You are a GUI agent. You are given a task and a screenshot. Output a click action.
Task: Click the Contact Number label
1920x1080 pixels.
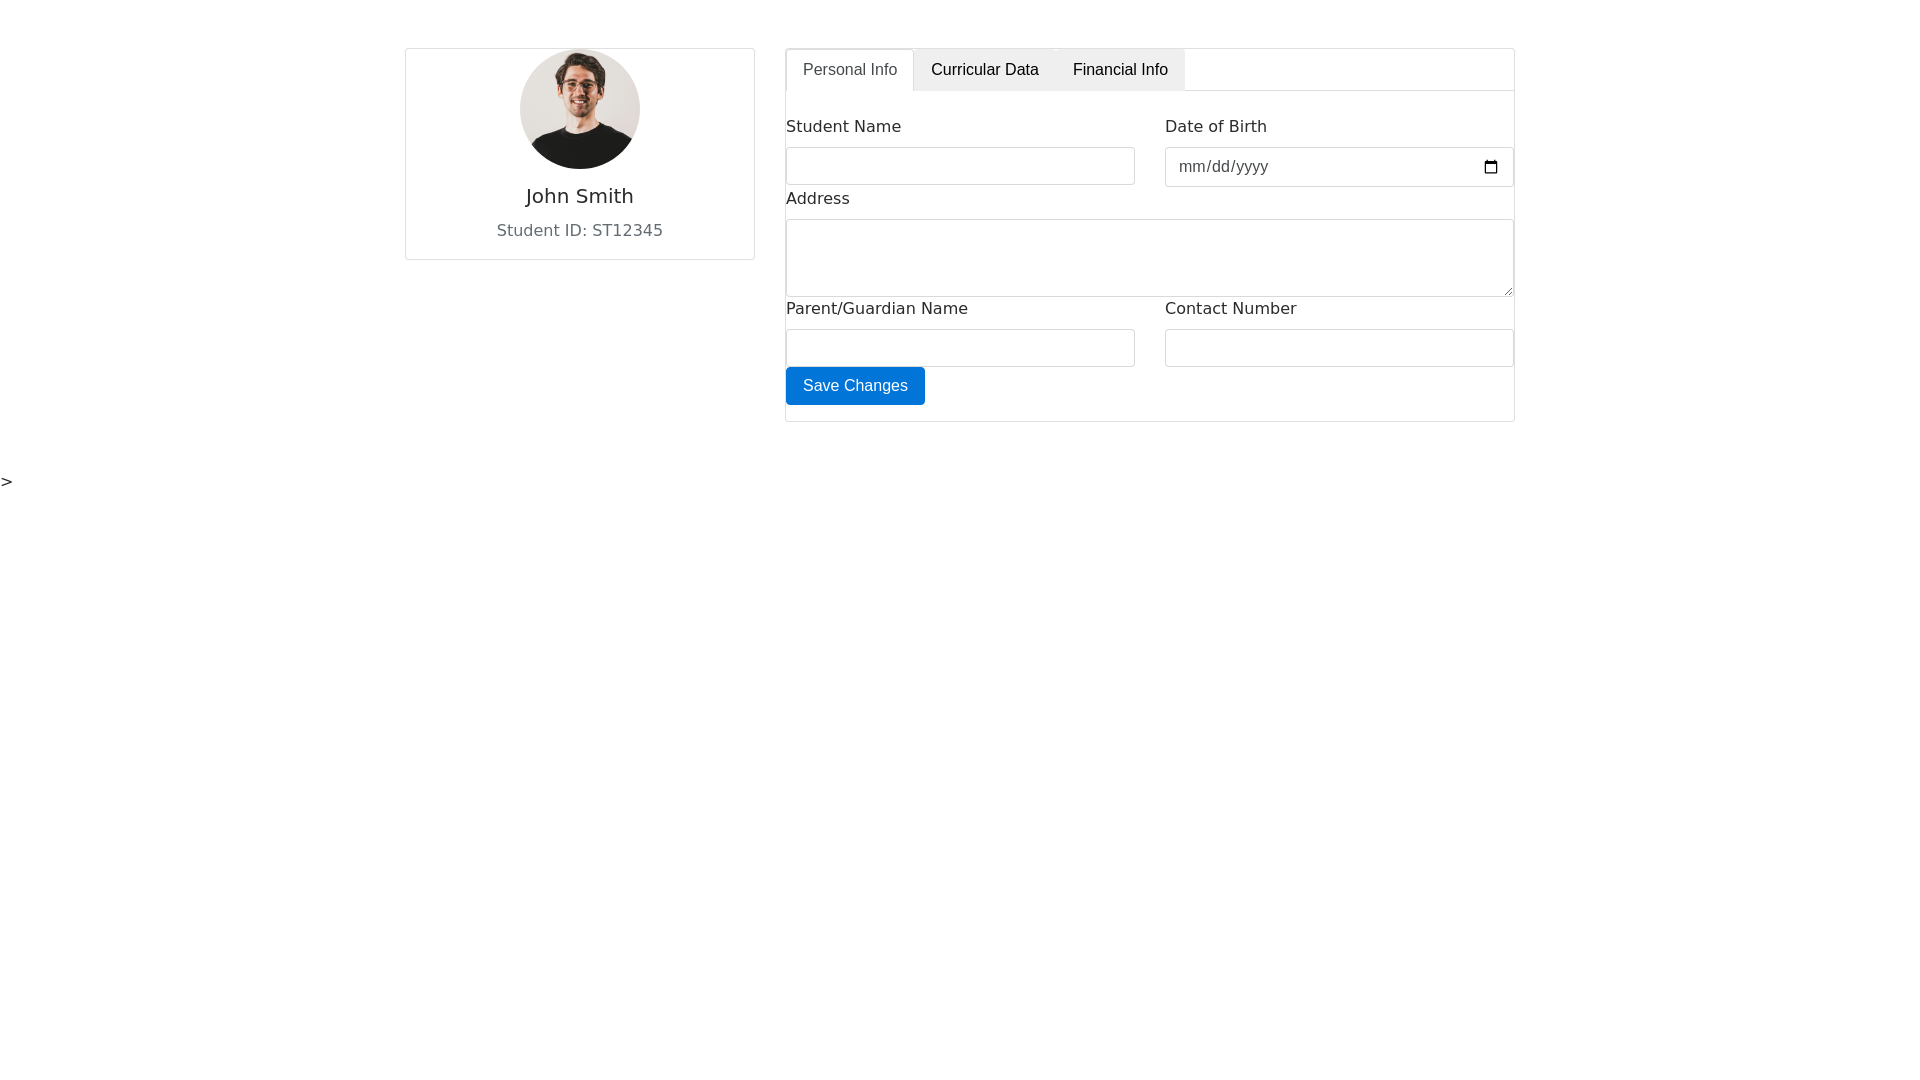point(1230,309)
